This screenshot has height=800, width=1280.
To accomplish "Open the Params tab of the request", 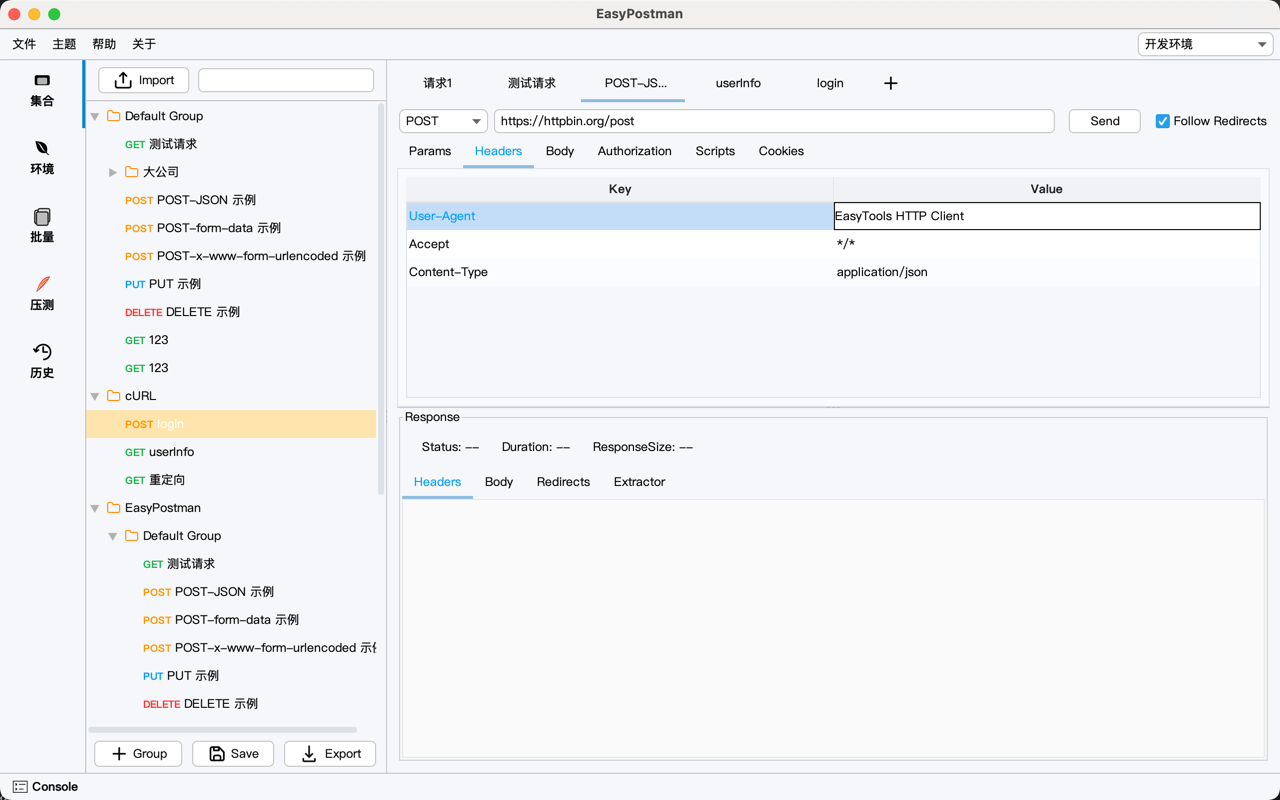I will [x=430, y=151].
